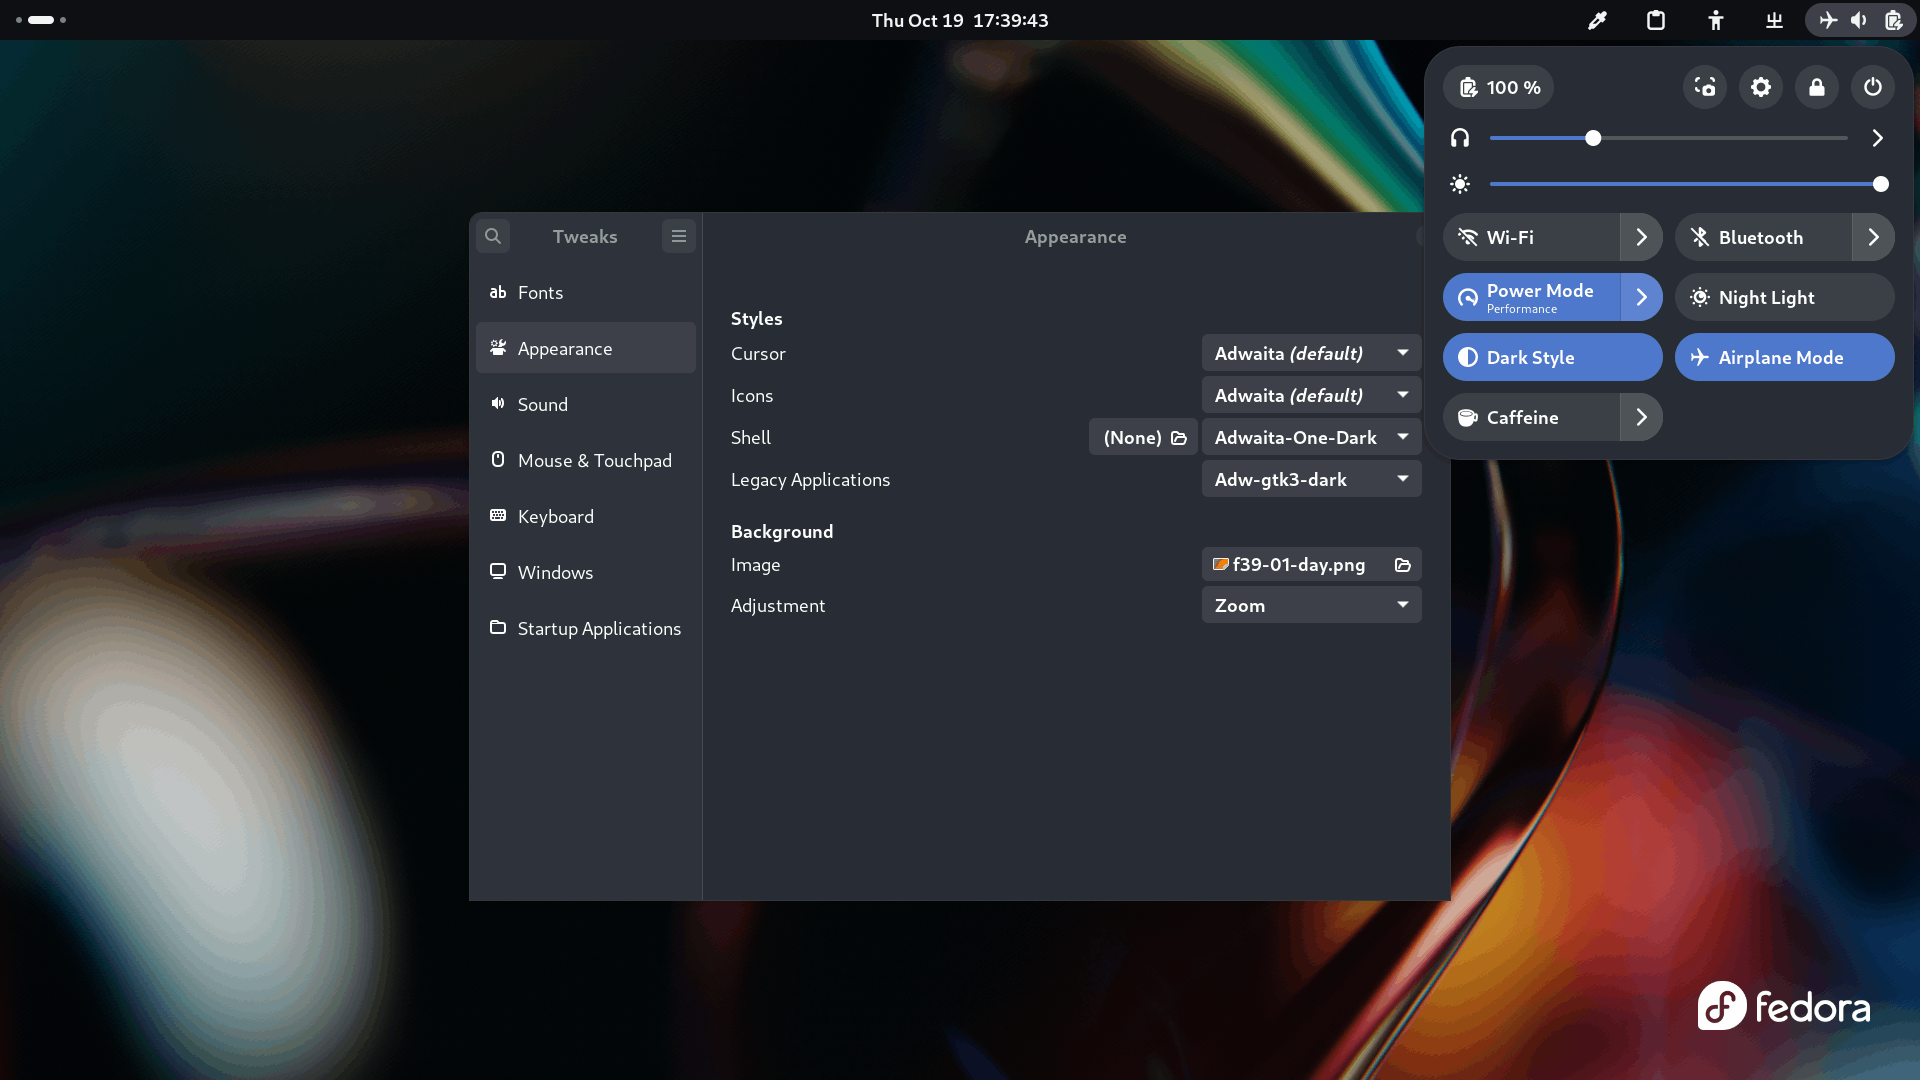Image resolution: width=1920 pixels, height=1080 pixels.
Task: Enable Night Light
Action: pyautogui.click(x=1784, y=298)
